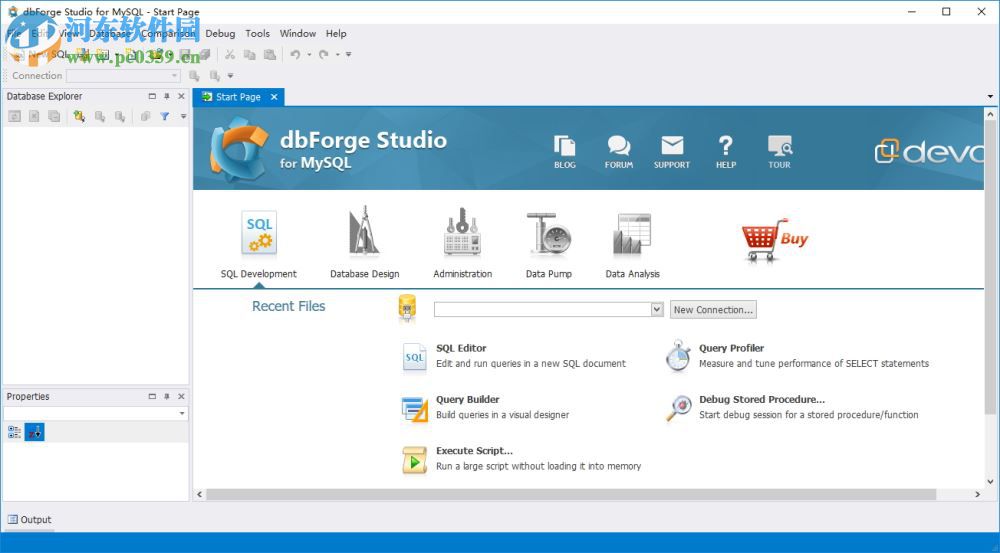Open the Help menu in the menu bar
The width and height of the screenshot is (1000, 553).
[x=336, y=34]
